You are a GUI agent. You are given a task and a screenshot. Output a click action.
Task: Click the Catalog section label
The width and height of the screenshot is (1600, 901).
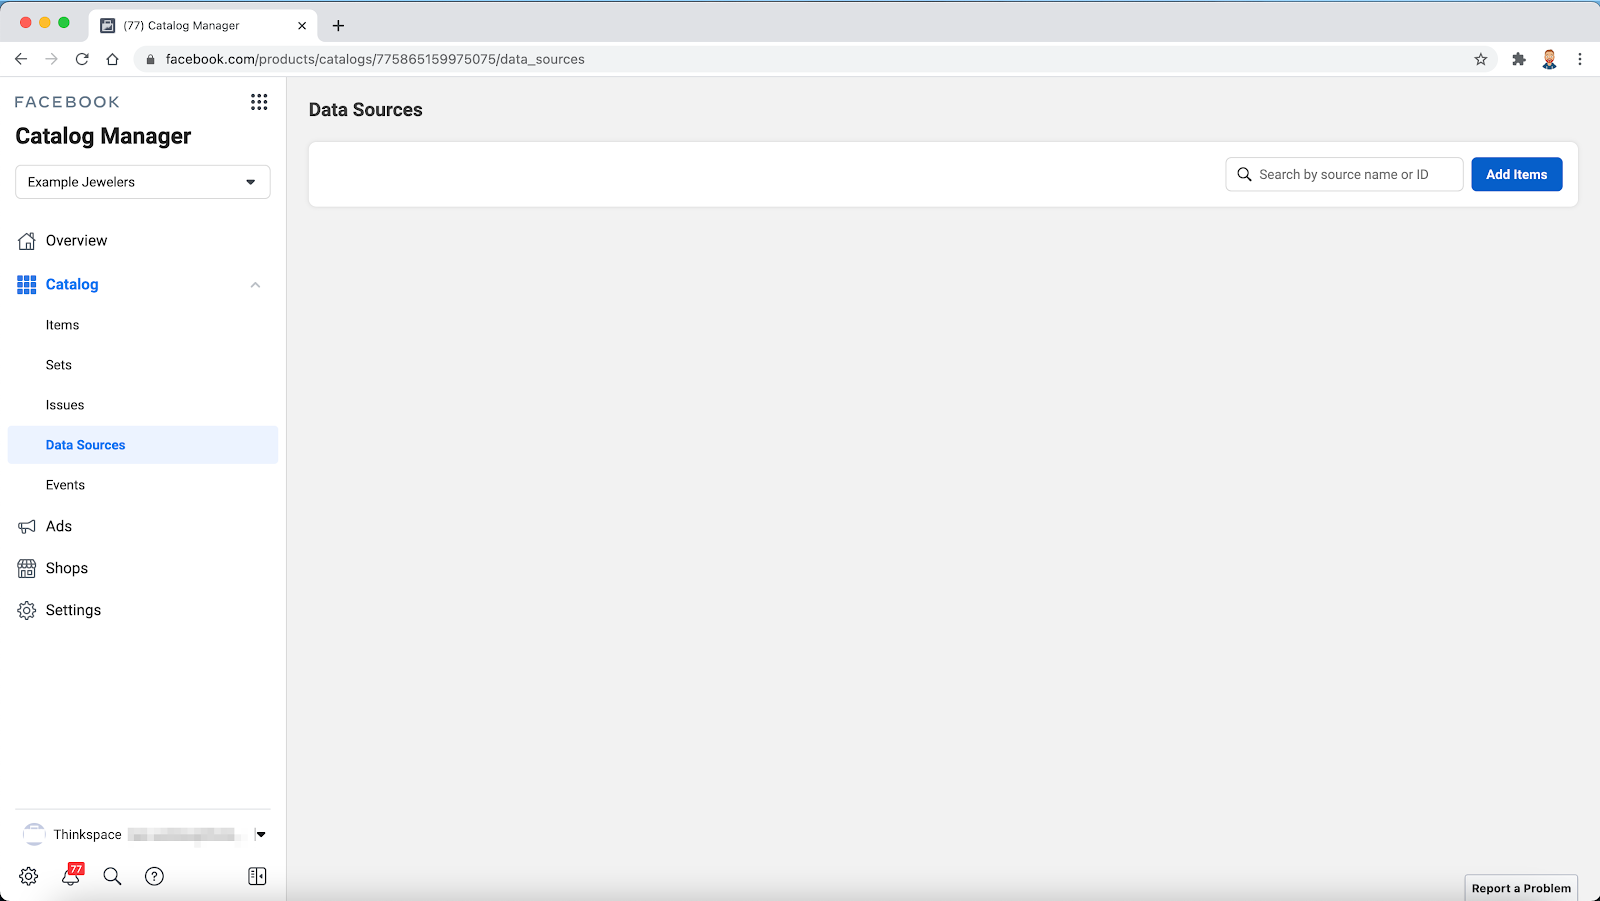pyautogui.click(x=72, y=285)
